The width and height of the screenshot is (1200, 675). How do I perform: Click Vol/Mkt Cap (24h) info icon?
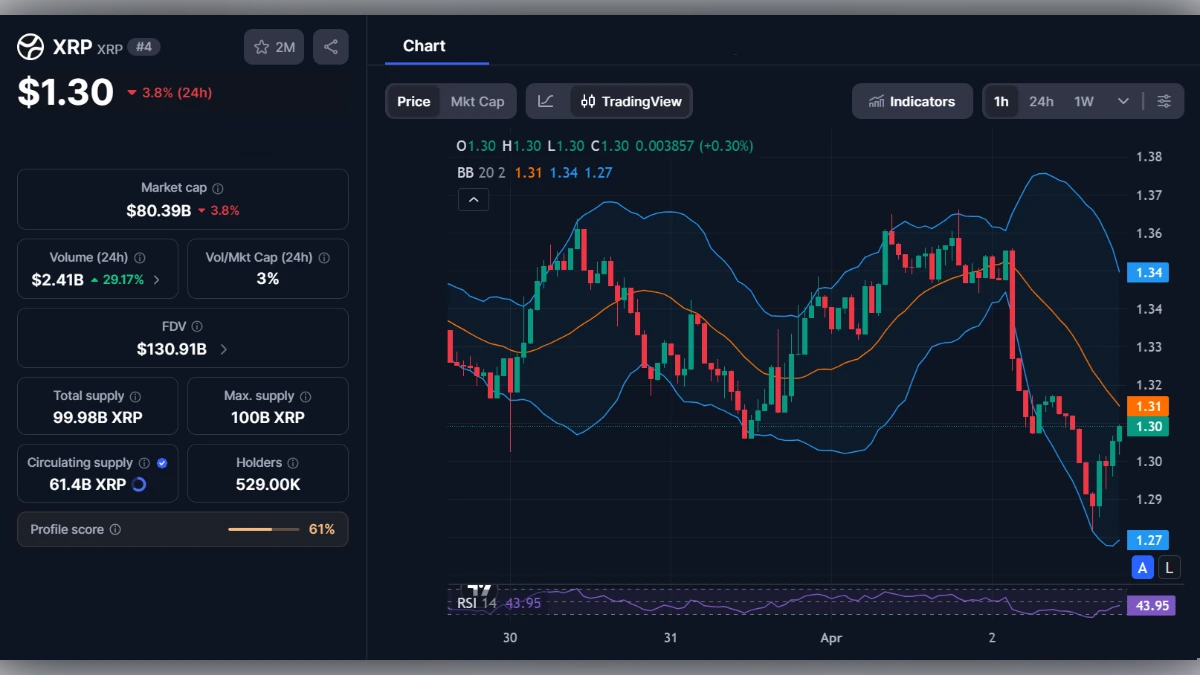click(x=323, y=258)
